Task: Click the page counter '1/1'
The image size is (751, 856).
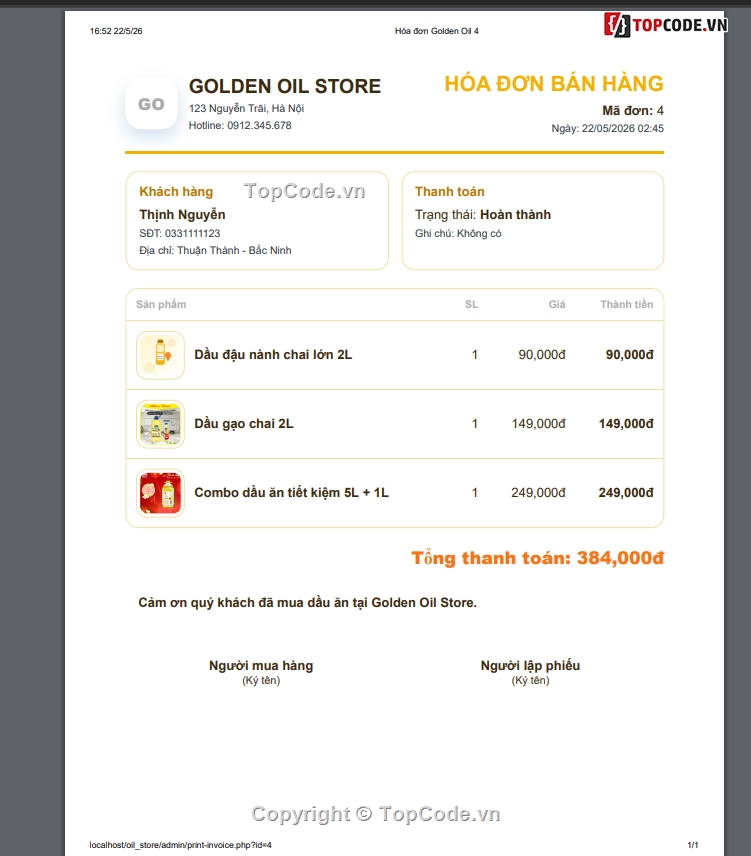Action: 693,845
